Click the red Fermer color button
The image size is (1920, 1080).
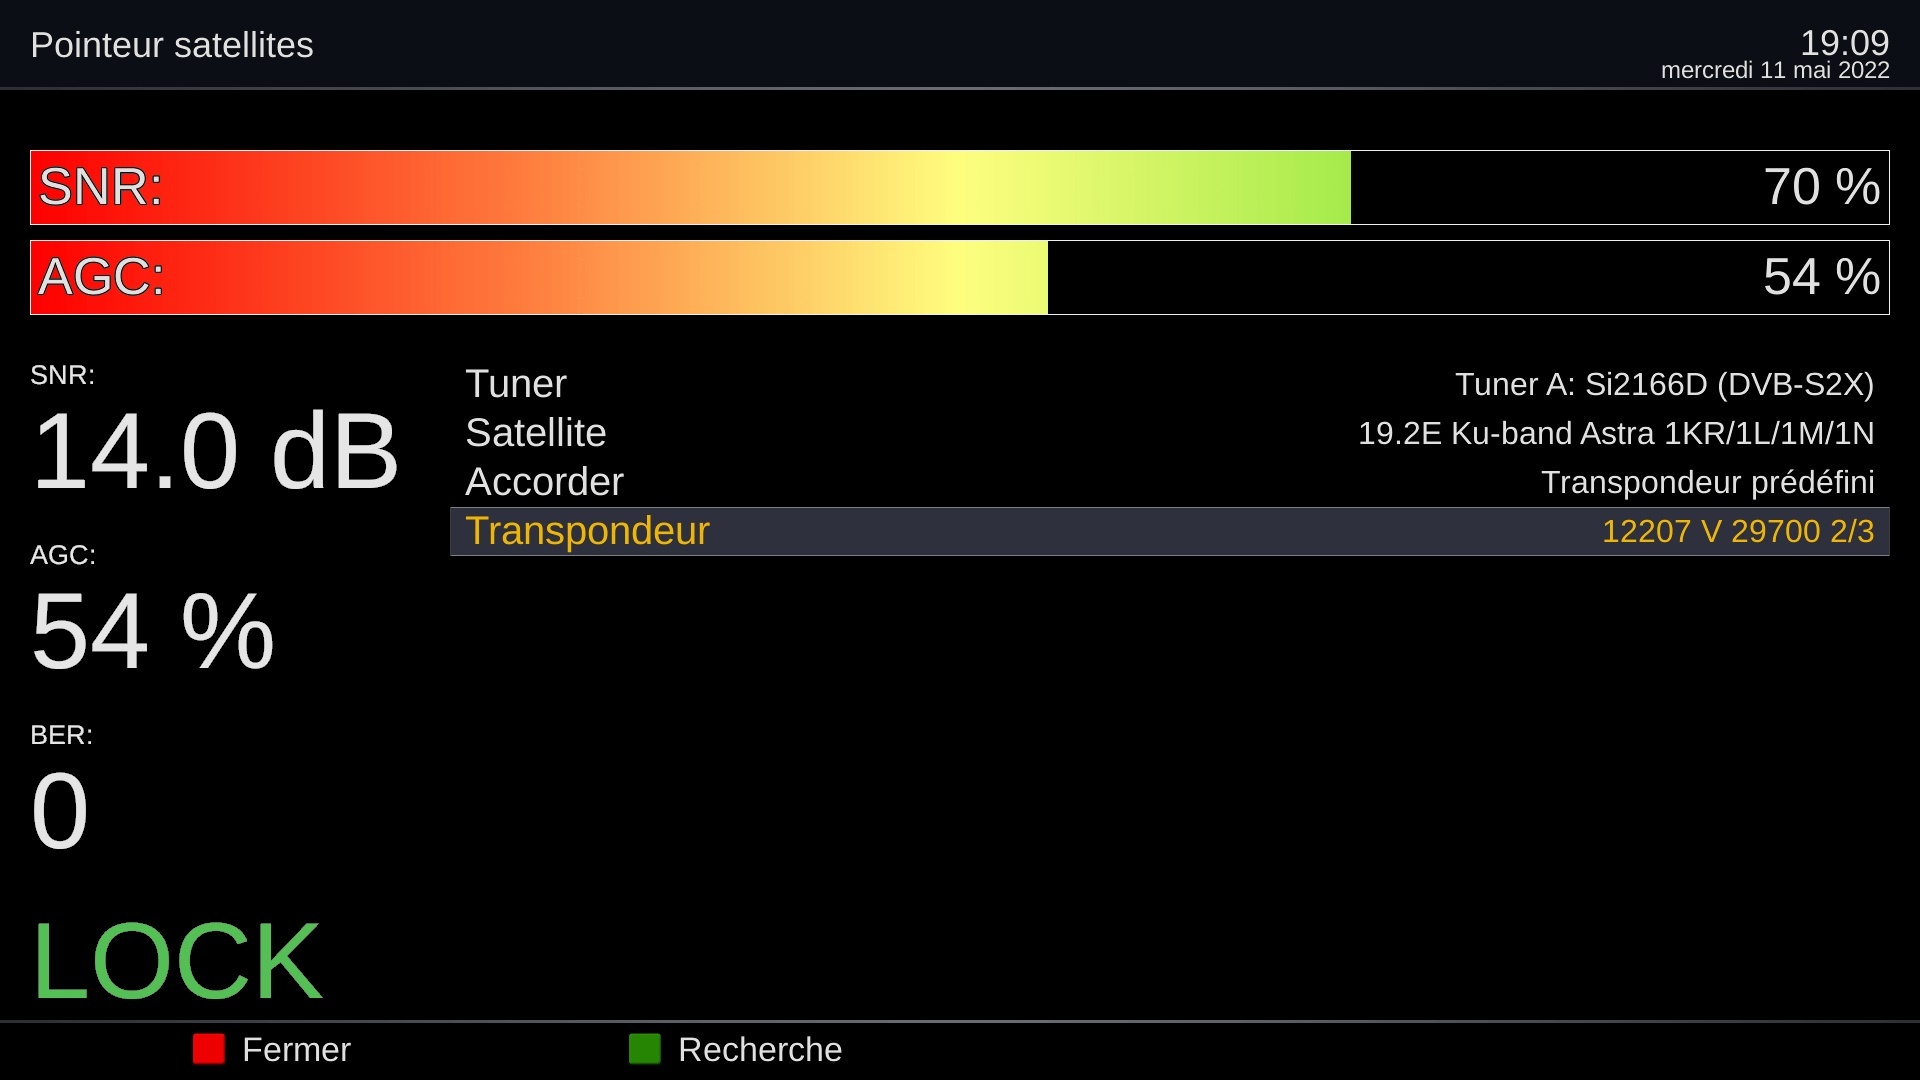pyautogui.click(x=209, y=1049)
